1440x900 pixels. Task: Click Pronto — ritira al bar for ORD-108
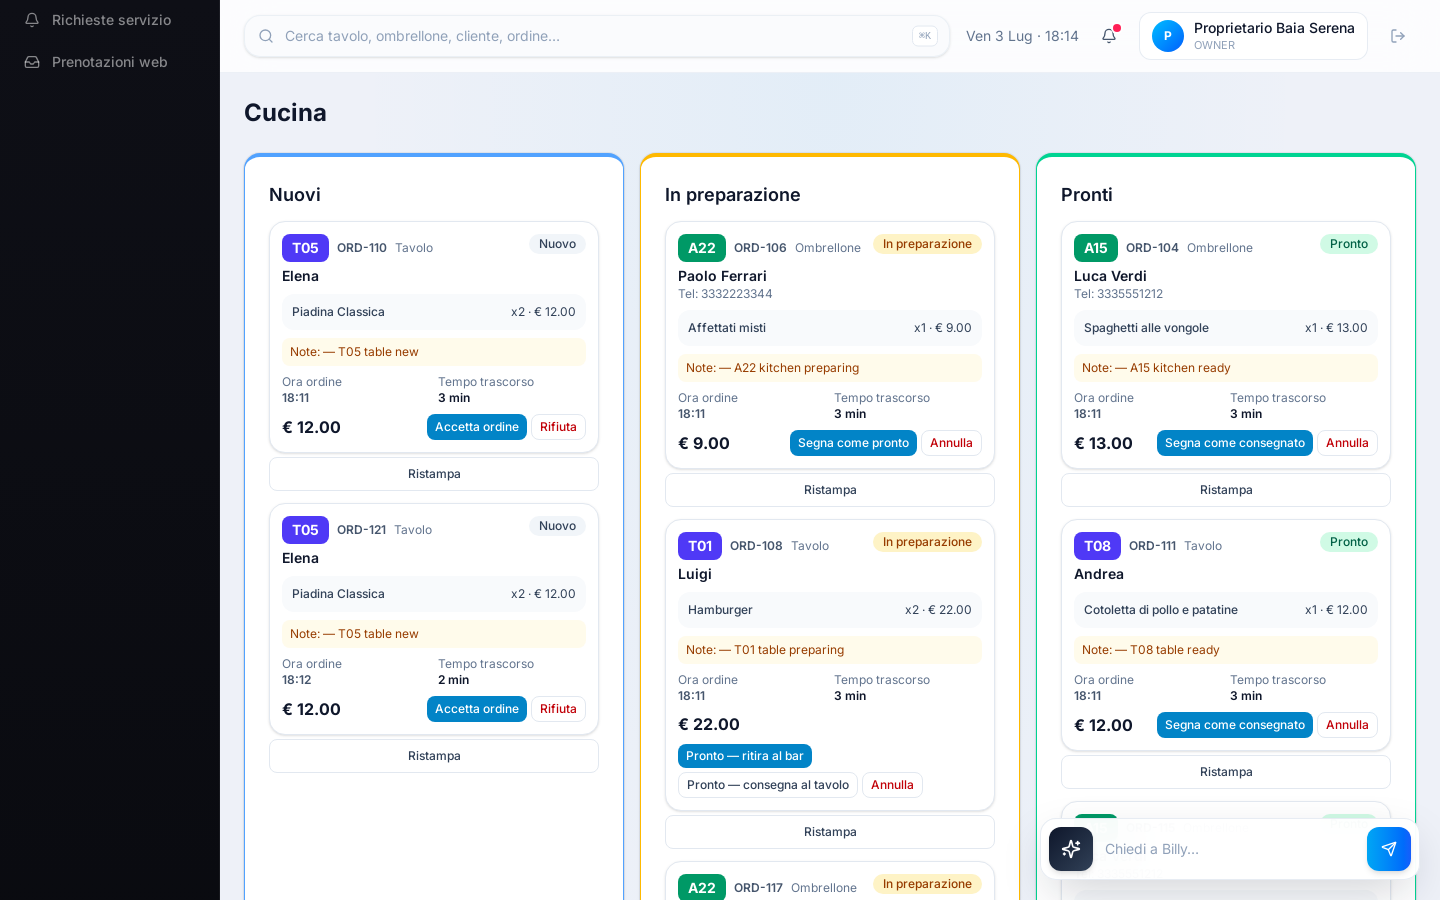tap(745, 756)
